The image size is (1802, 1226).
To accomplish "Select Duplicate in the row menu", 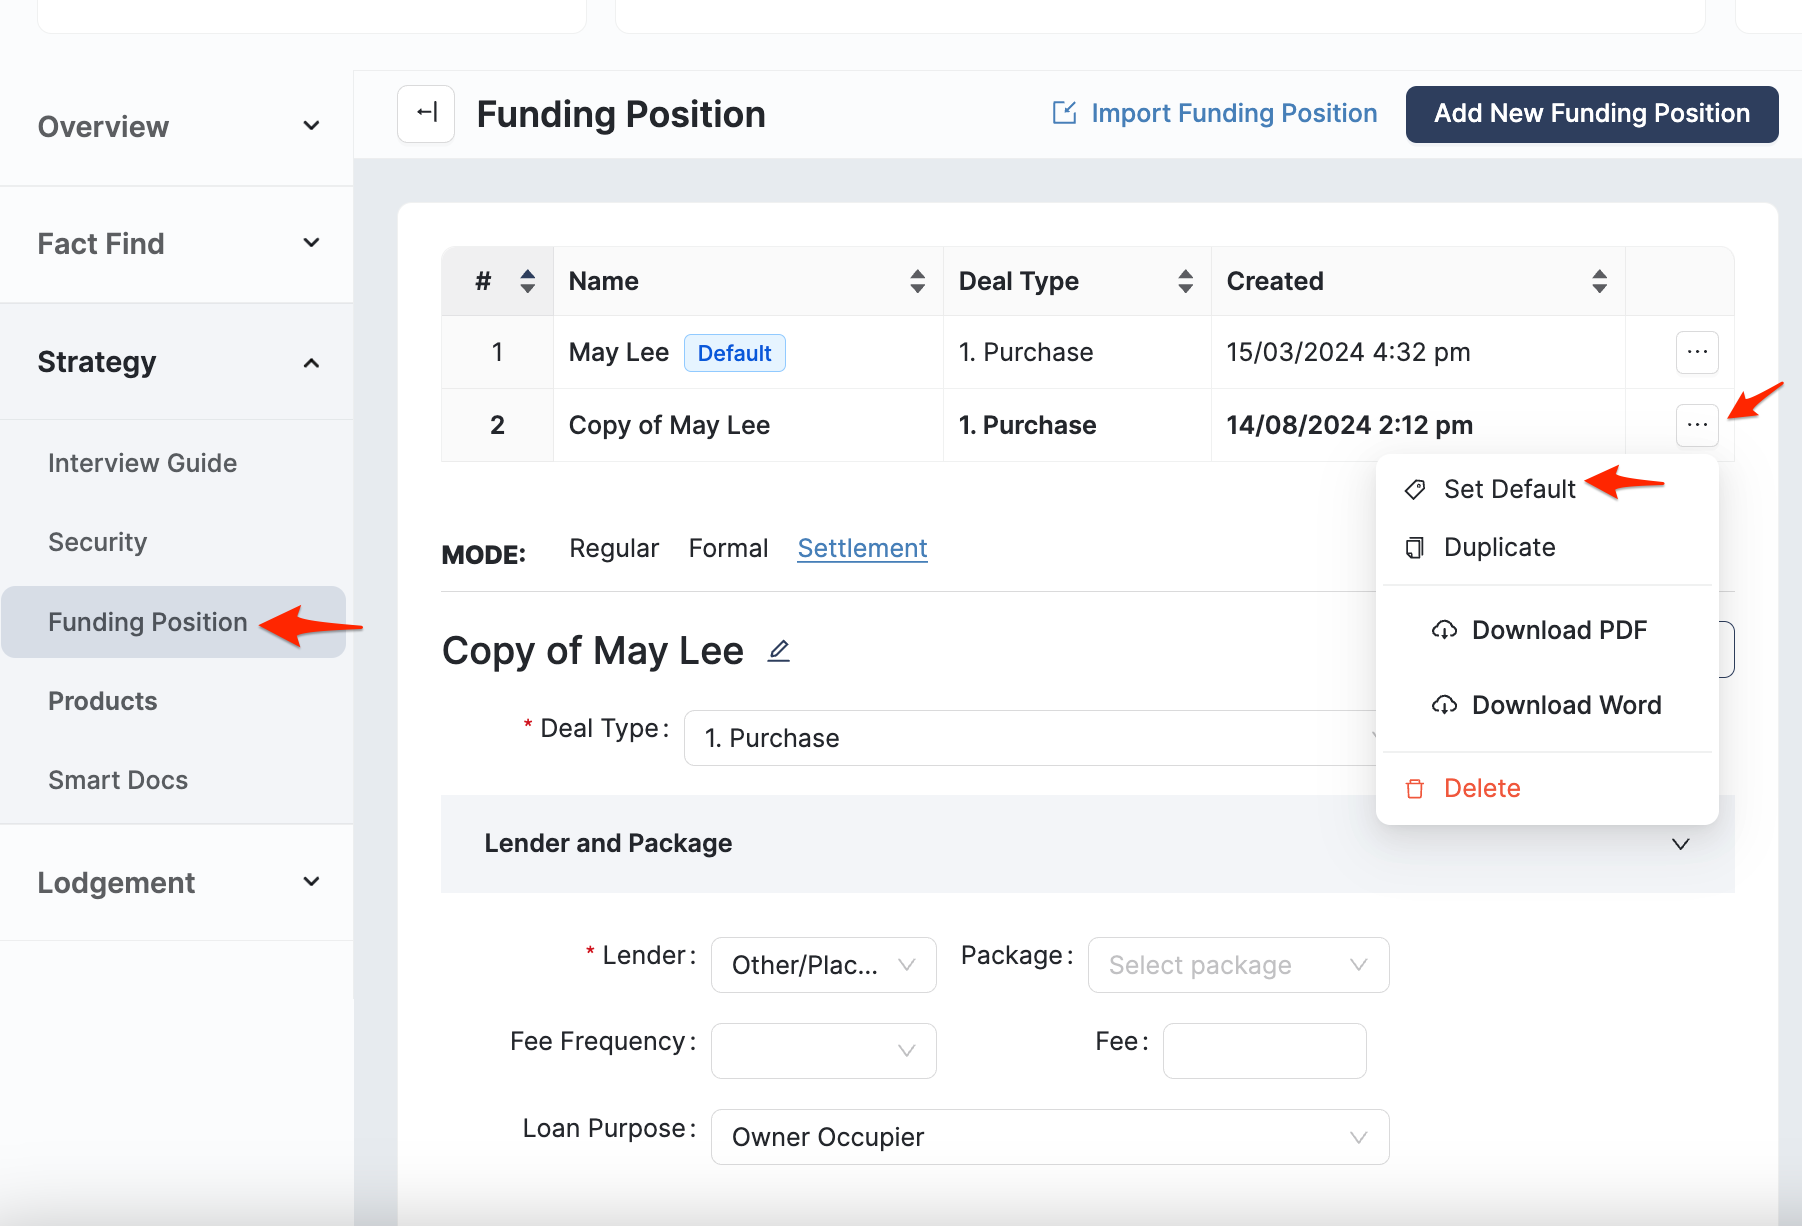I will [1499, 547].
